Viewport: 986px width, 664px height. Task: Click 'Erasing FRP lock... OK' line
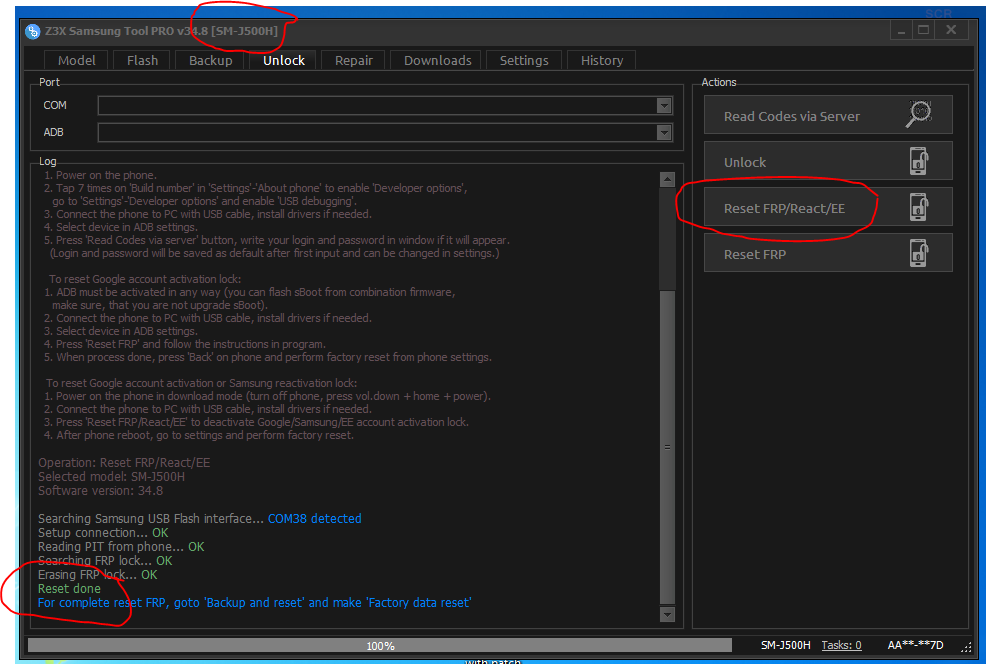pyautogui.click(x=97, y=575)
